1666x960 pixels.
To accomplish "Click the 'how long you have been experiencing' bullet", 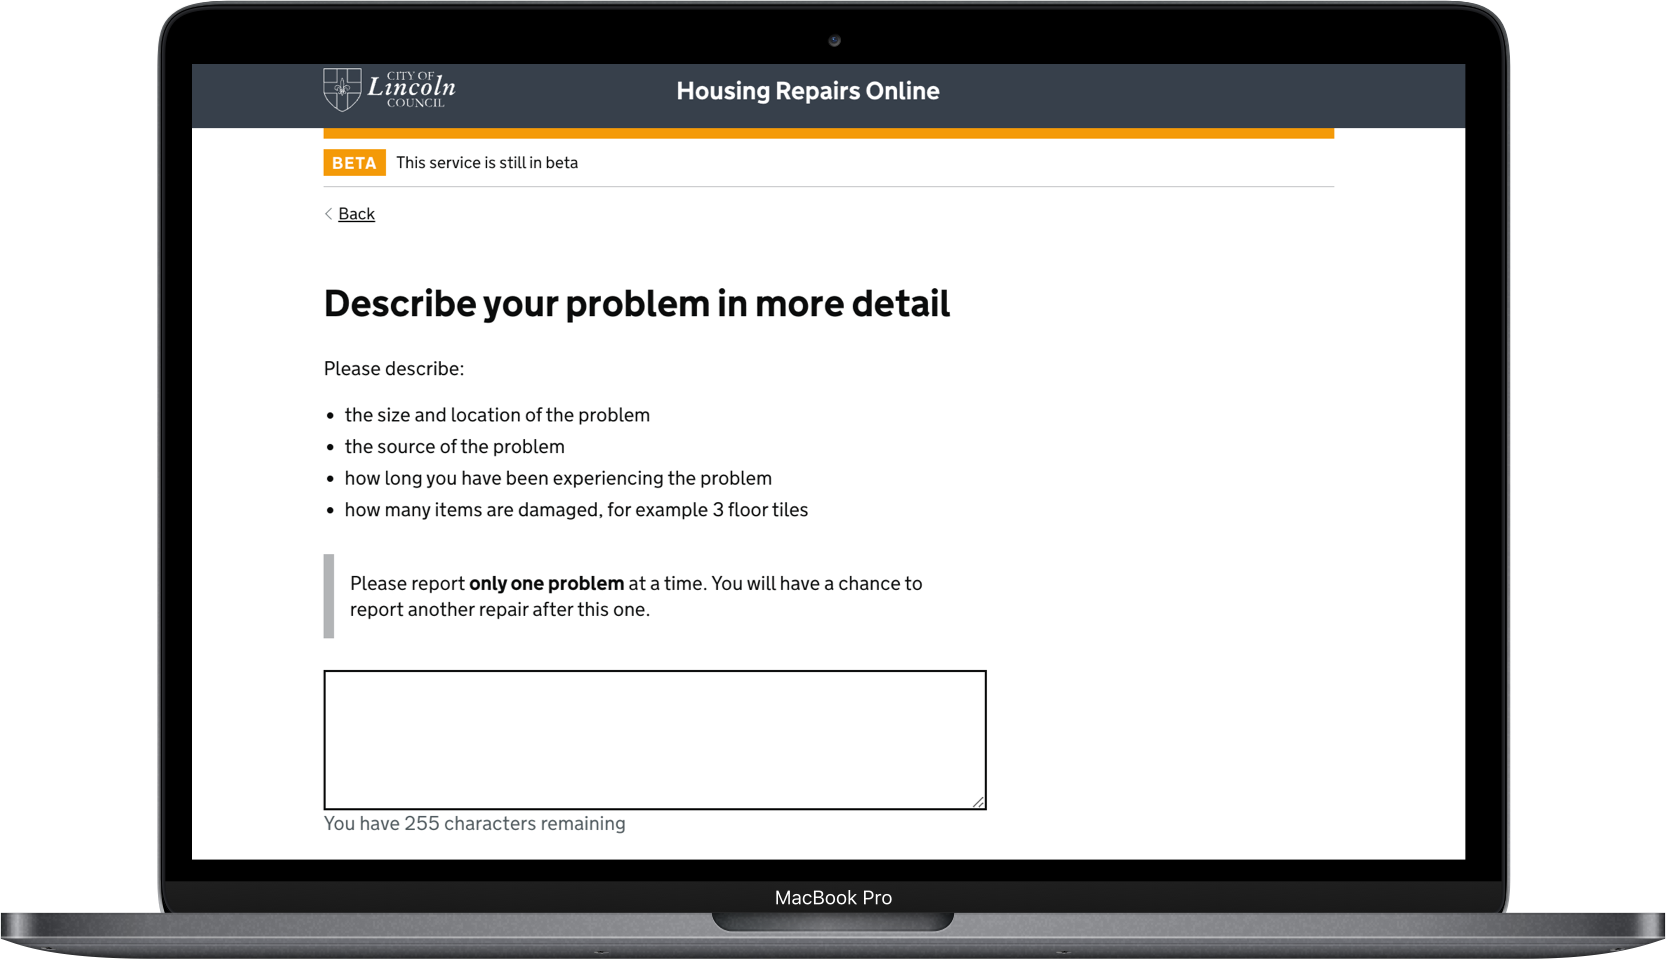I will [x=558, y=479].
